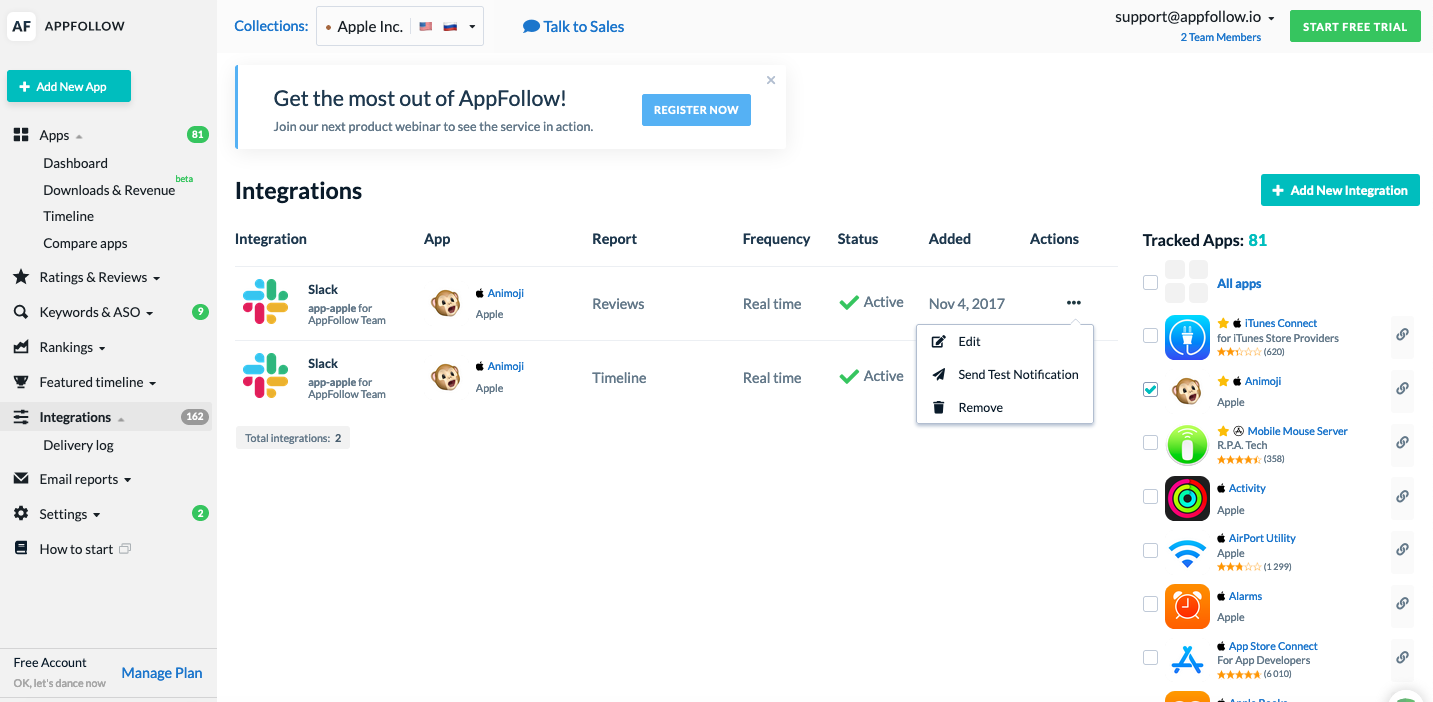Click the Keywords & ASO magnifier icon
The width and height of the screenshot is (1433, 702).
(21, 312)
